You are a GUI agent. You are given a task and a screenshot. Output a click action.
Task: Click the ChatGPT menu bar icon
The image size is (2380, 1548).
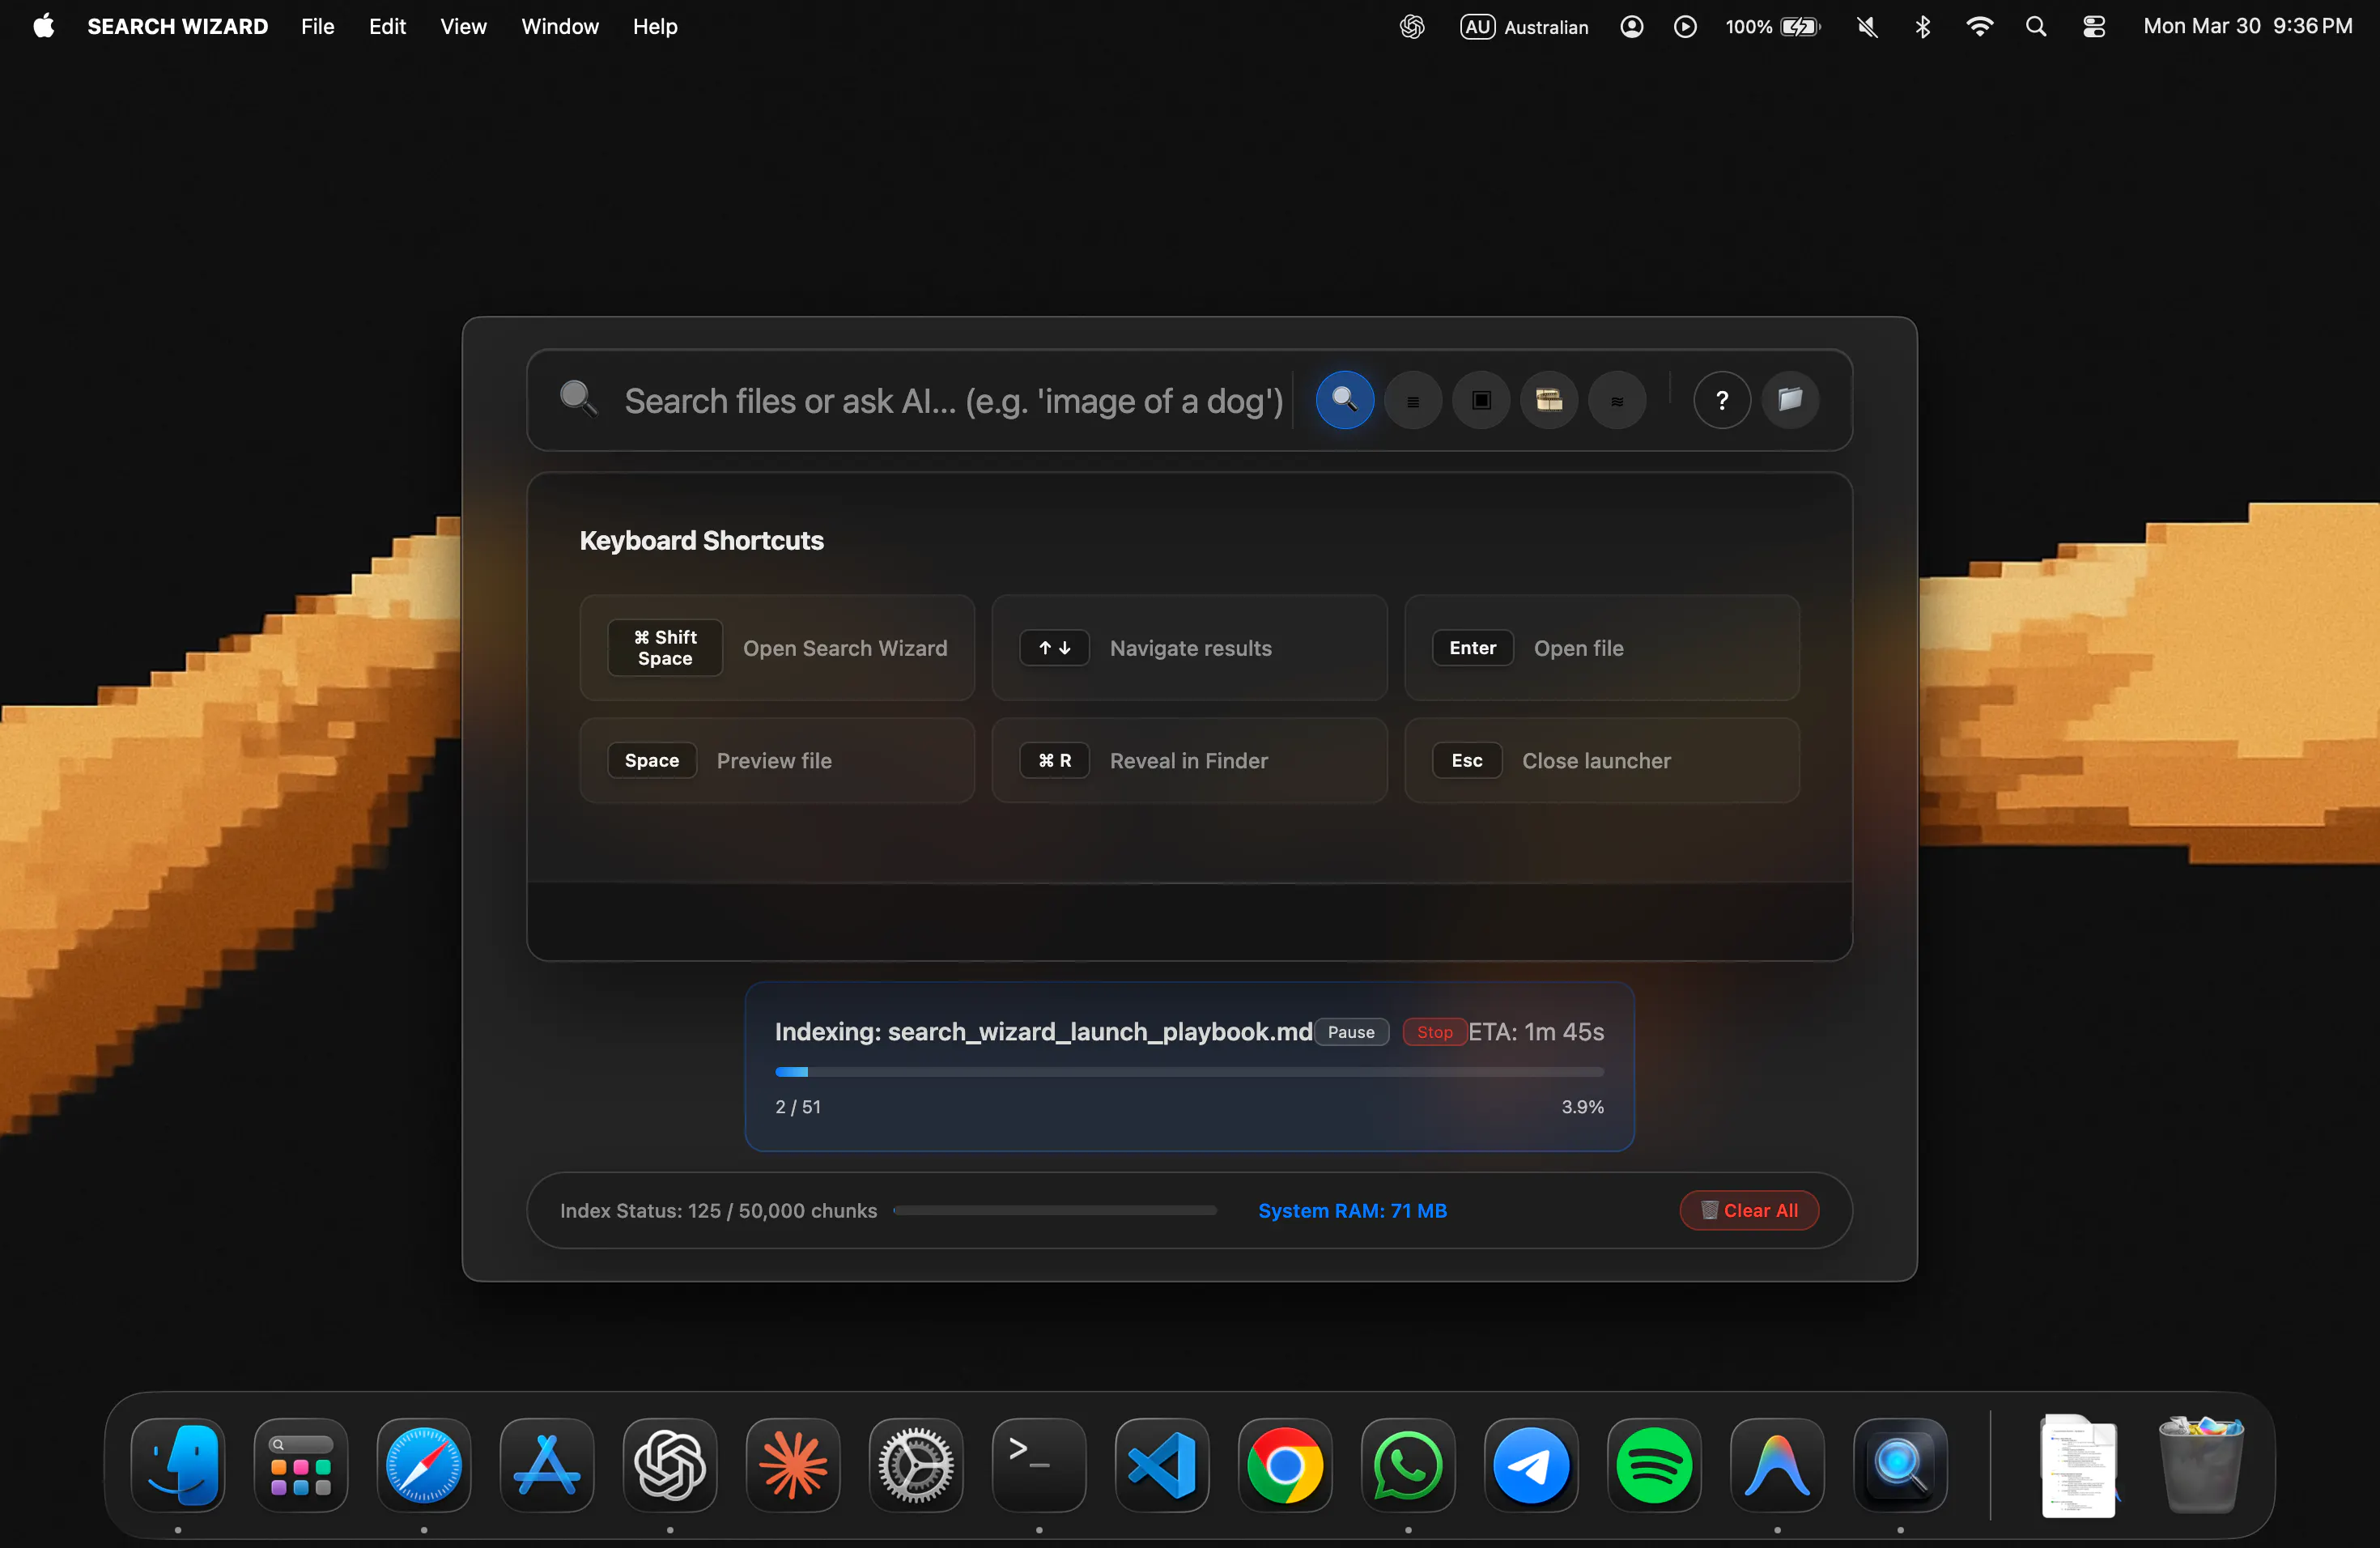[1412, 26]
